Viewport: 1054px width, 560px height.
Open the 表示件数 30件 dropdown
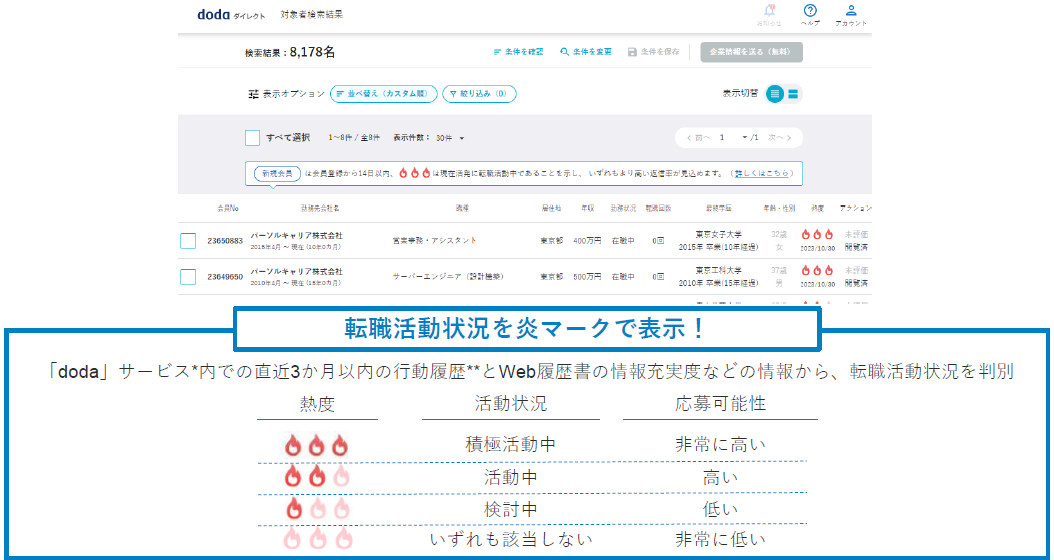(x=450, y=138)
